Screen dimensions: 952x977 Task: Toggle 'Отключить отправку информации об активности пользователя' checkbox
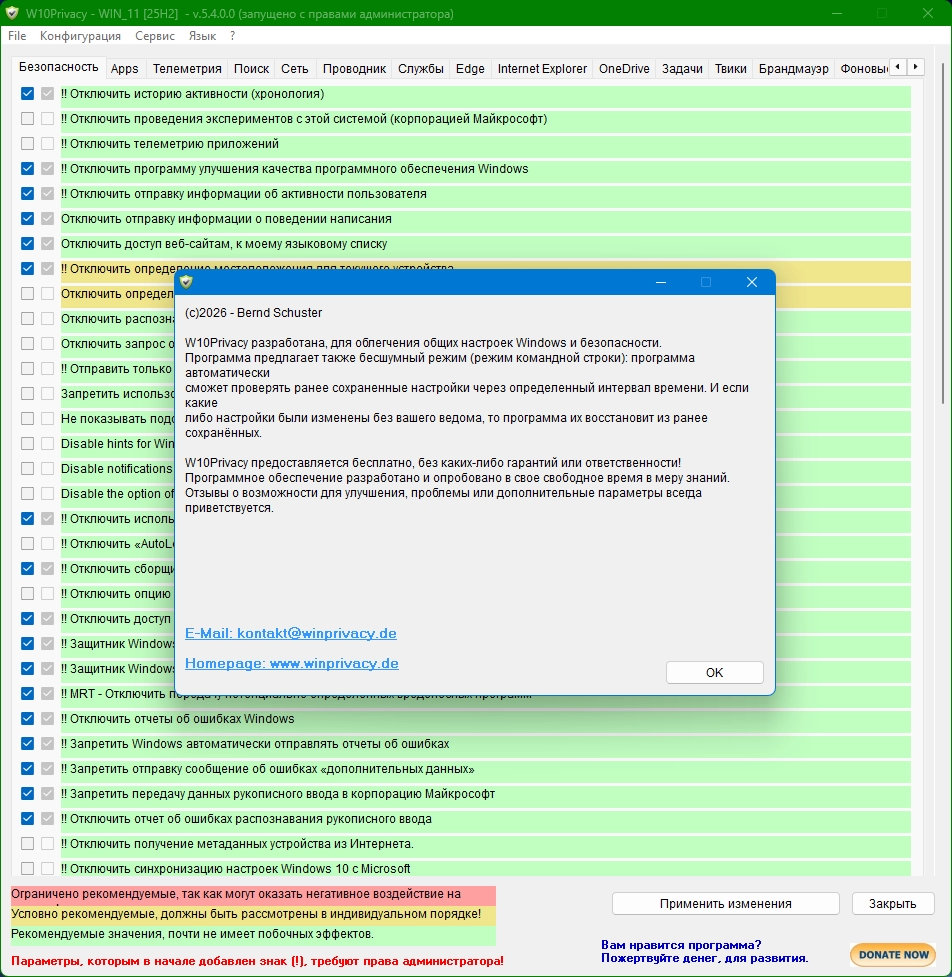27,193
